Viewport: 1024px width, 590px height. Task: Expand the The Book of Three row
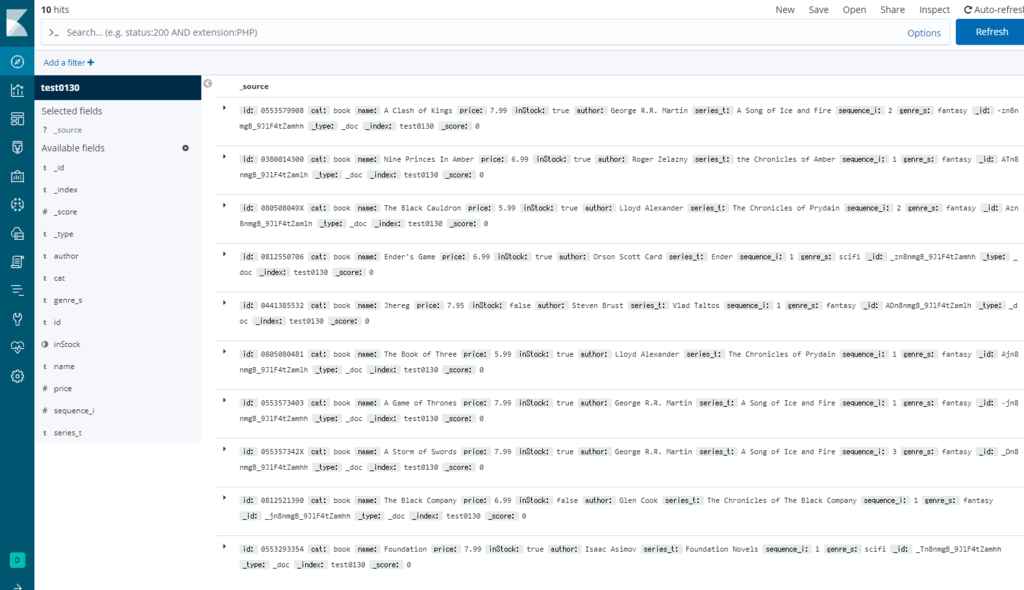pos(224,352)
